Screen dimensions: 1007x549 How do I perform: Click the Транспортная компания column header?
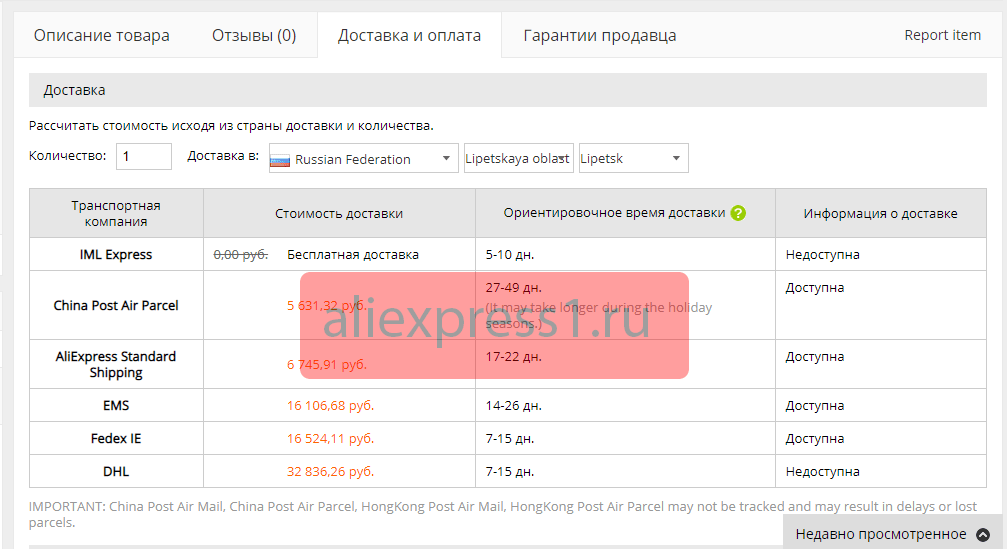[x=116, y=213]
